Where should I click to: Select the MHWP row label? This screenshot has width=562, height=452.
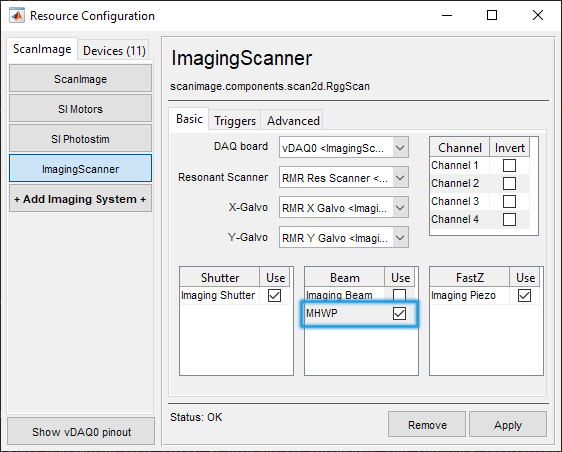pos(322,313)
